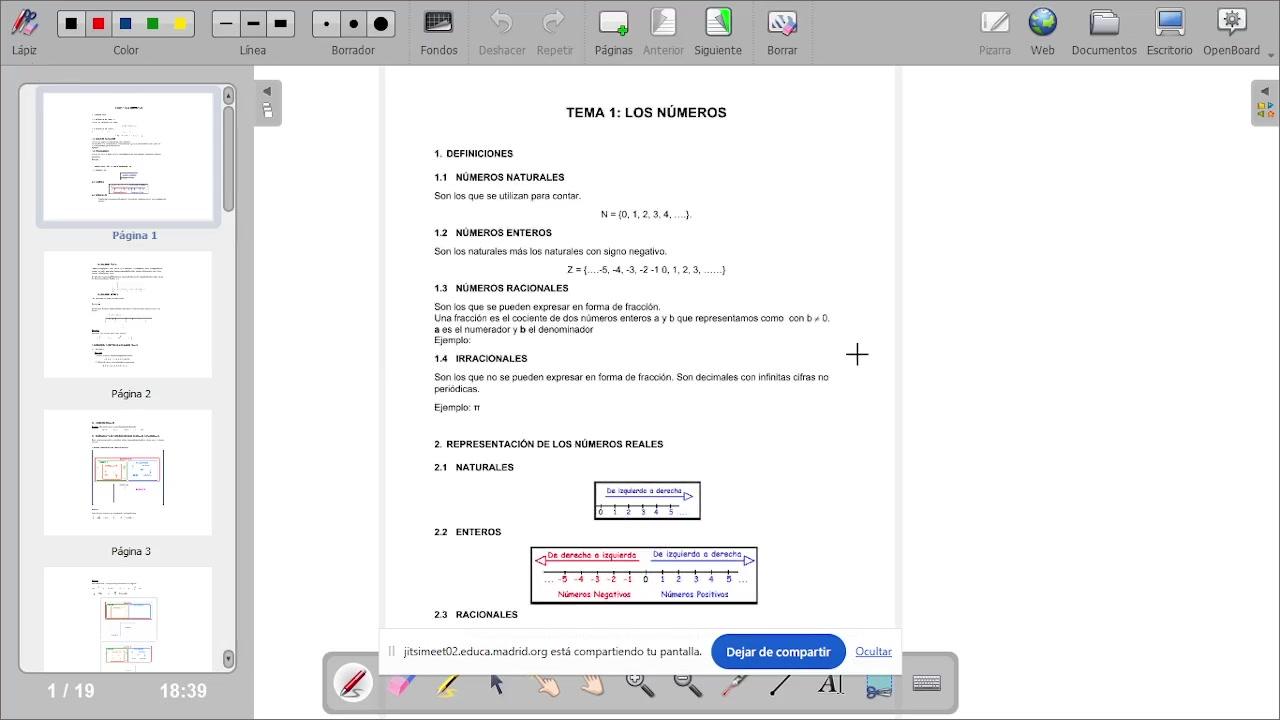Screen dimensions: 1280x720
Task: Open the Lápiz stylus palette button
Action: point(24,32)
